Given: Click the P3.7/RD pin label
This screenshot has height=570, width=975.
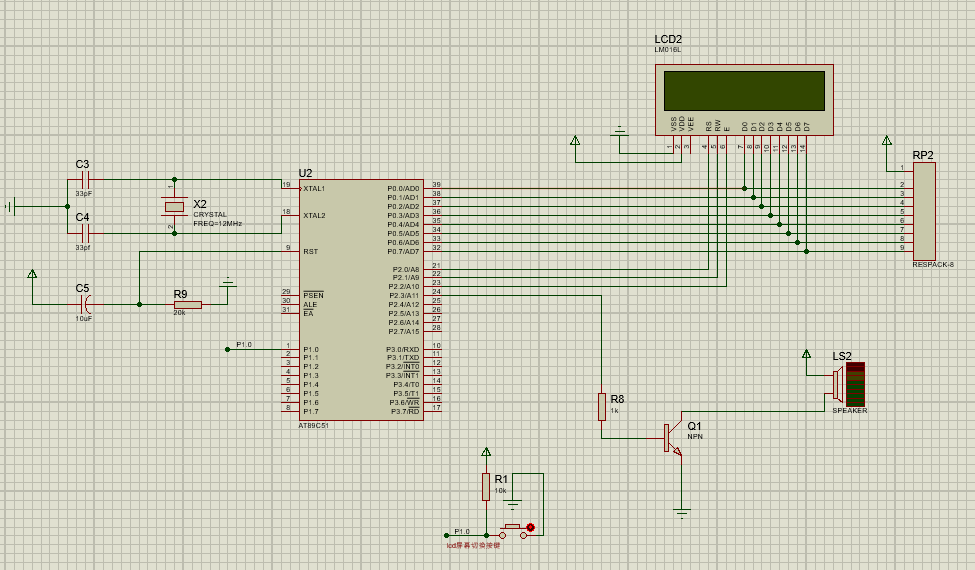Looking at the screenshot, I should [x=405, y=412].
